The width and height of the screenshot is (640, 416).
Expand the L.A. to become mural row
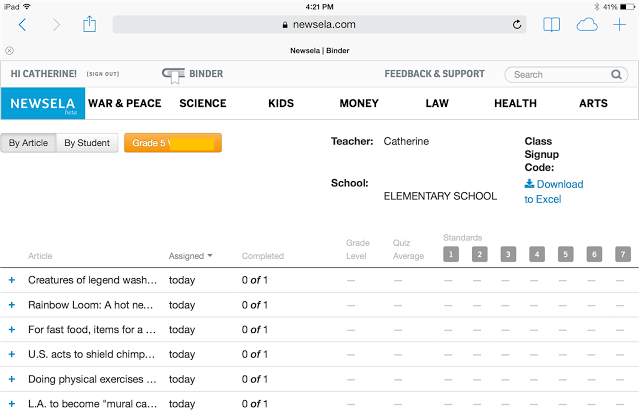click(x=12, y=404)
